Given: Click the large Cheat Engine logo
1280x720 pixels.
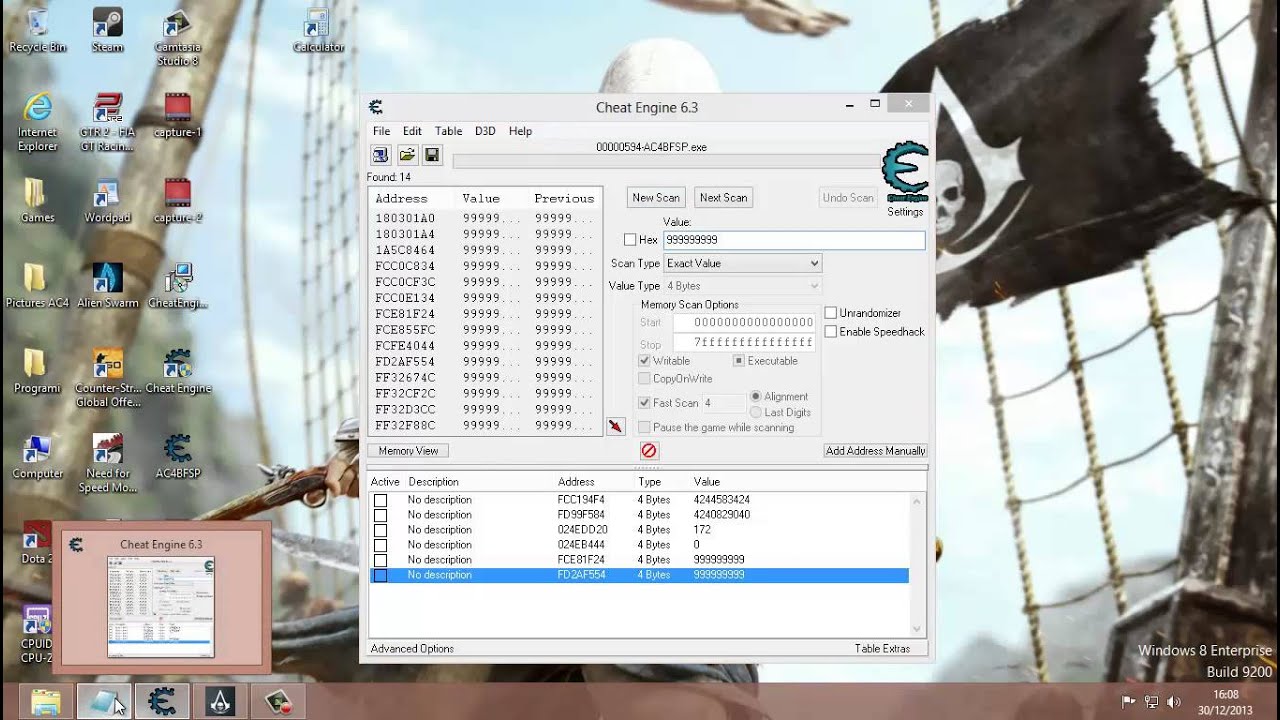Looking at the screenshot, I should [x=905, y=172].
